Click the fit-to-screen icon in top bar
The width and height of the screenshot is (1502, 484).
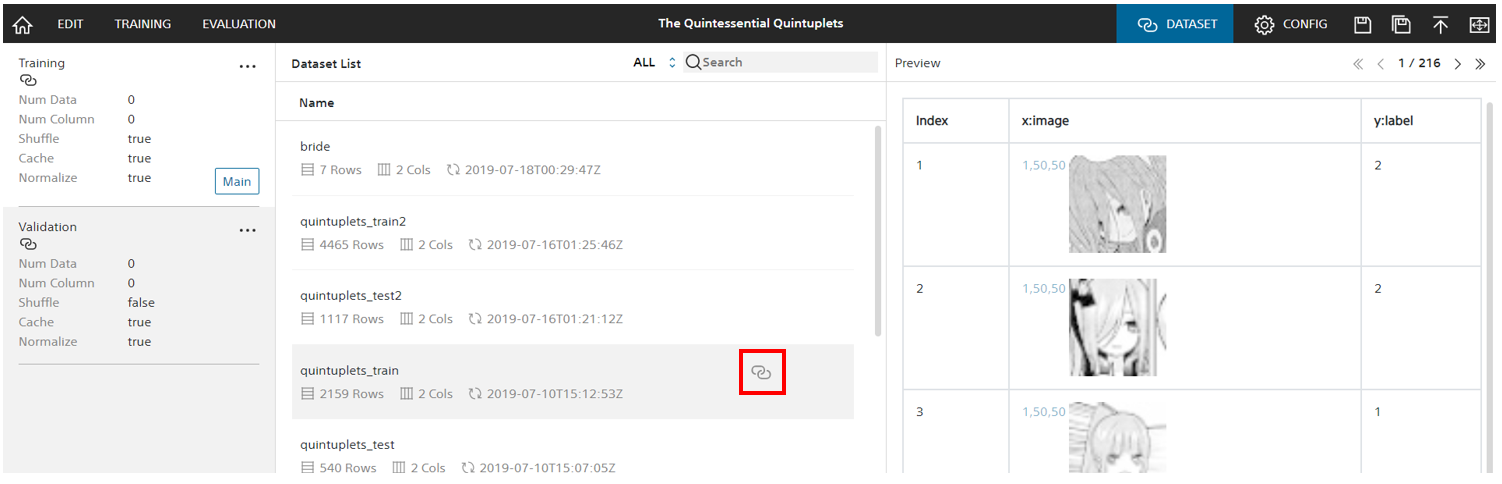pyautogui.click(x=1479, y=24)
